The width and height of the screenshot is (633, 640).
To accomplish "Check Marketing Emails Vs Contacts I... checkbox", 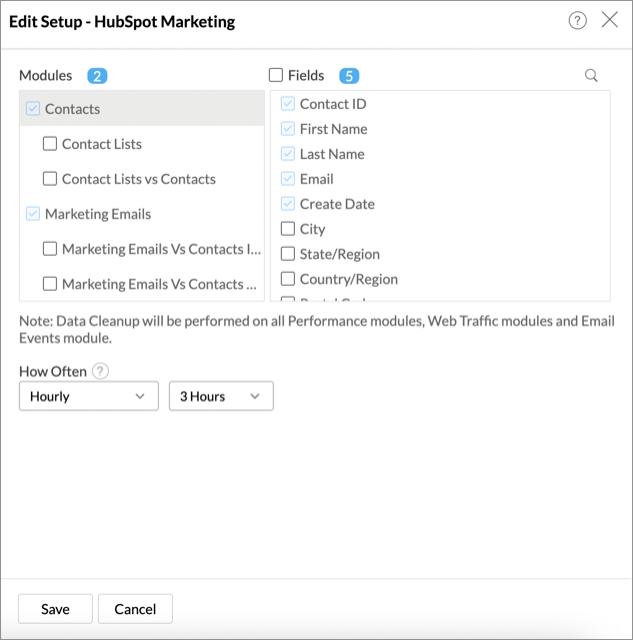I will [50, 249].
